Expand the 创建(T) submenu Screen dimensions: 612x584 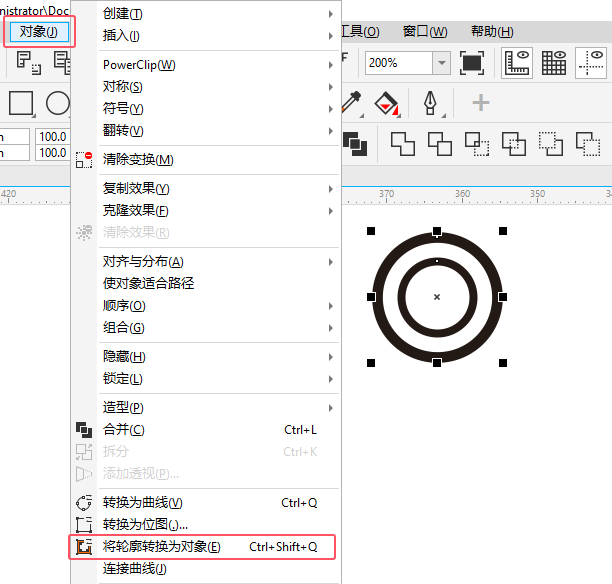219,14
